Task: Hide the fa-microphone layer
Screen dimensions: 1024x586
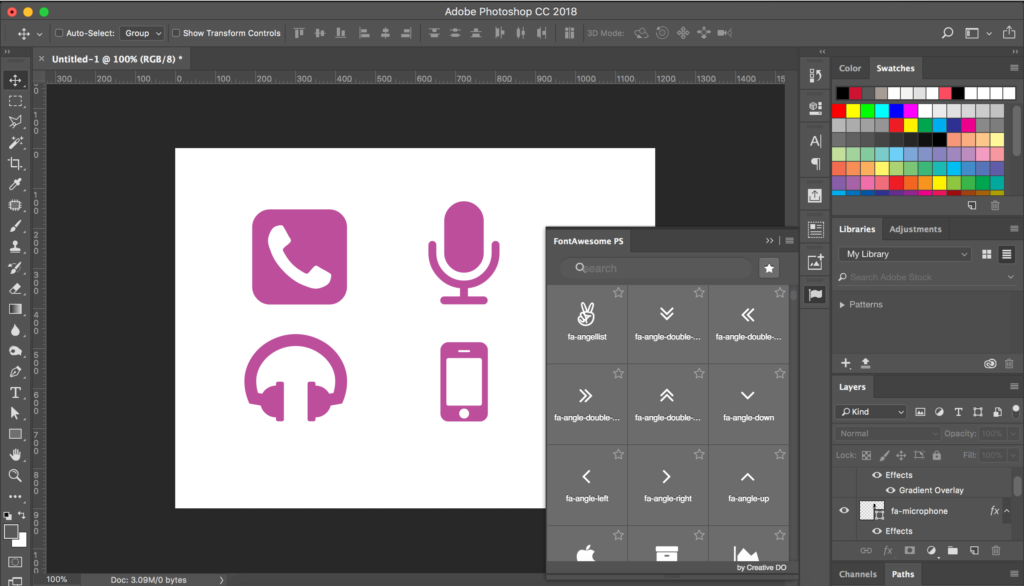Action: pyautogui.click(x=844, y=511)
